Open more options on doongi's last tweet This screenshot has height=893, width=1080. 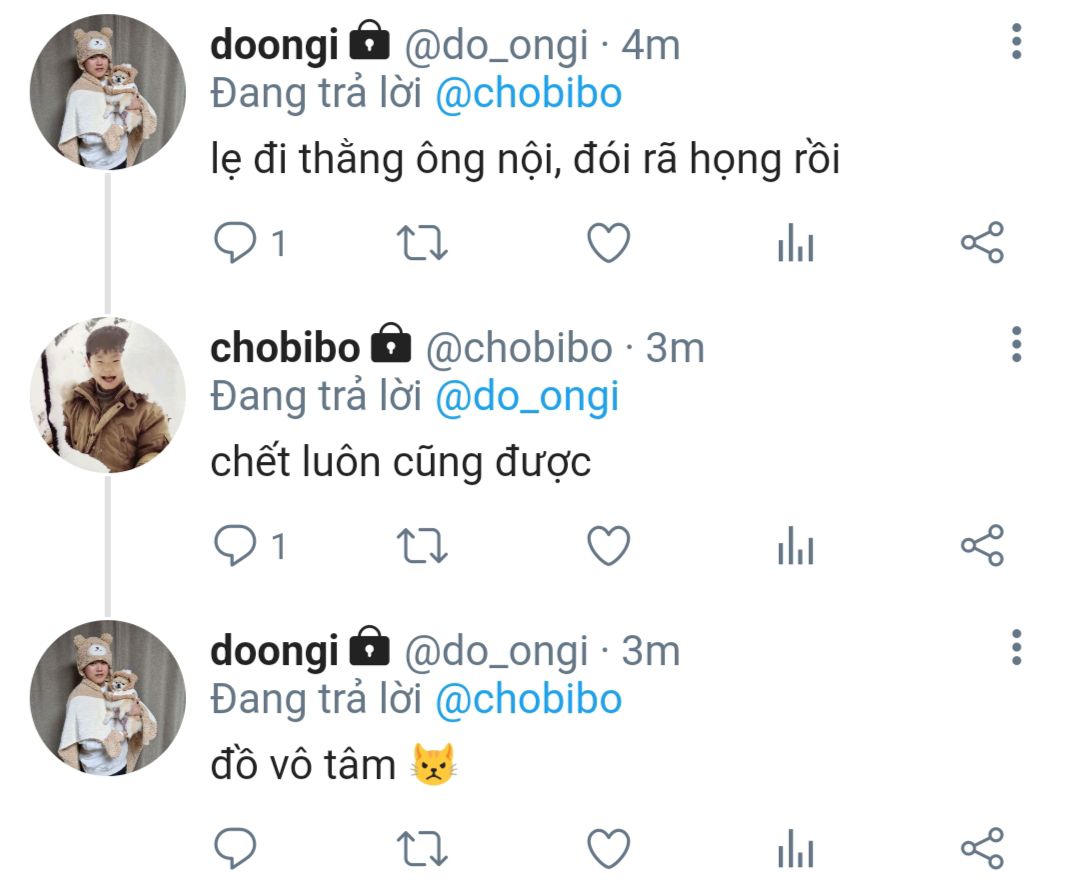[1016, 647]
